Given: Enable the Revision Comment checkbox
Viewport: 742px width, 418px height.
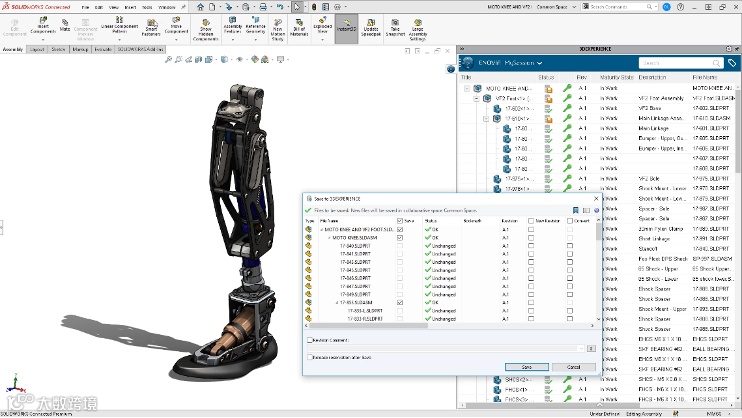Looking at the screenshot, I should pyautogui.click(x=310, y=340).
